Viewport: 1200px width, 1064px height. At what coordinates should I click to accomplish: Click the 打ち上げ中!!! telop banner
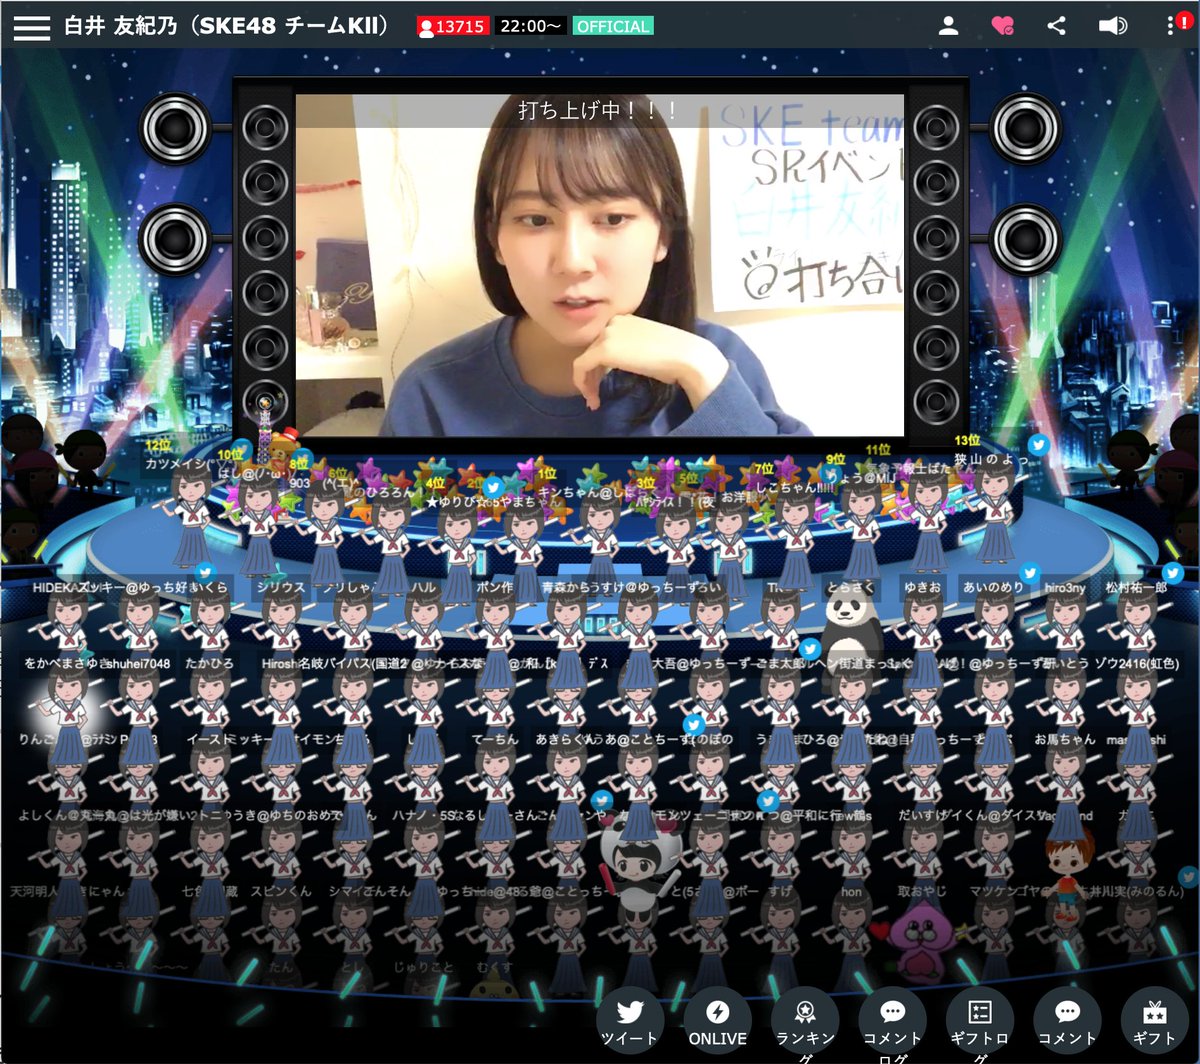(x=600, y=111)
